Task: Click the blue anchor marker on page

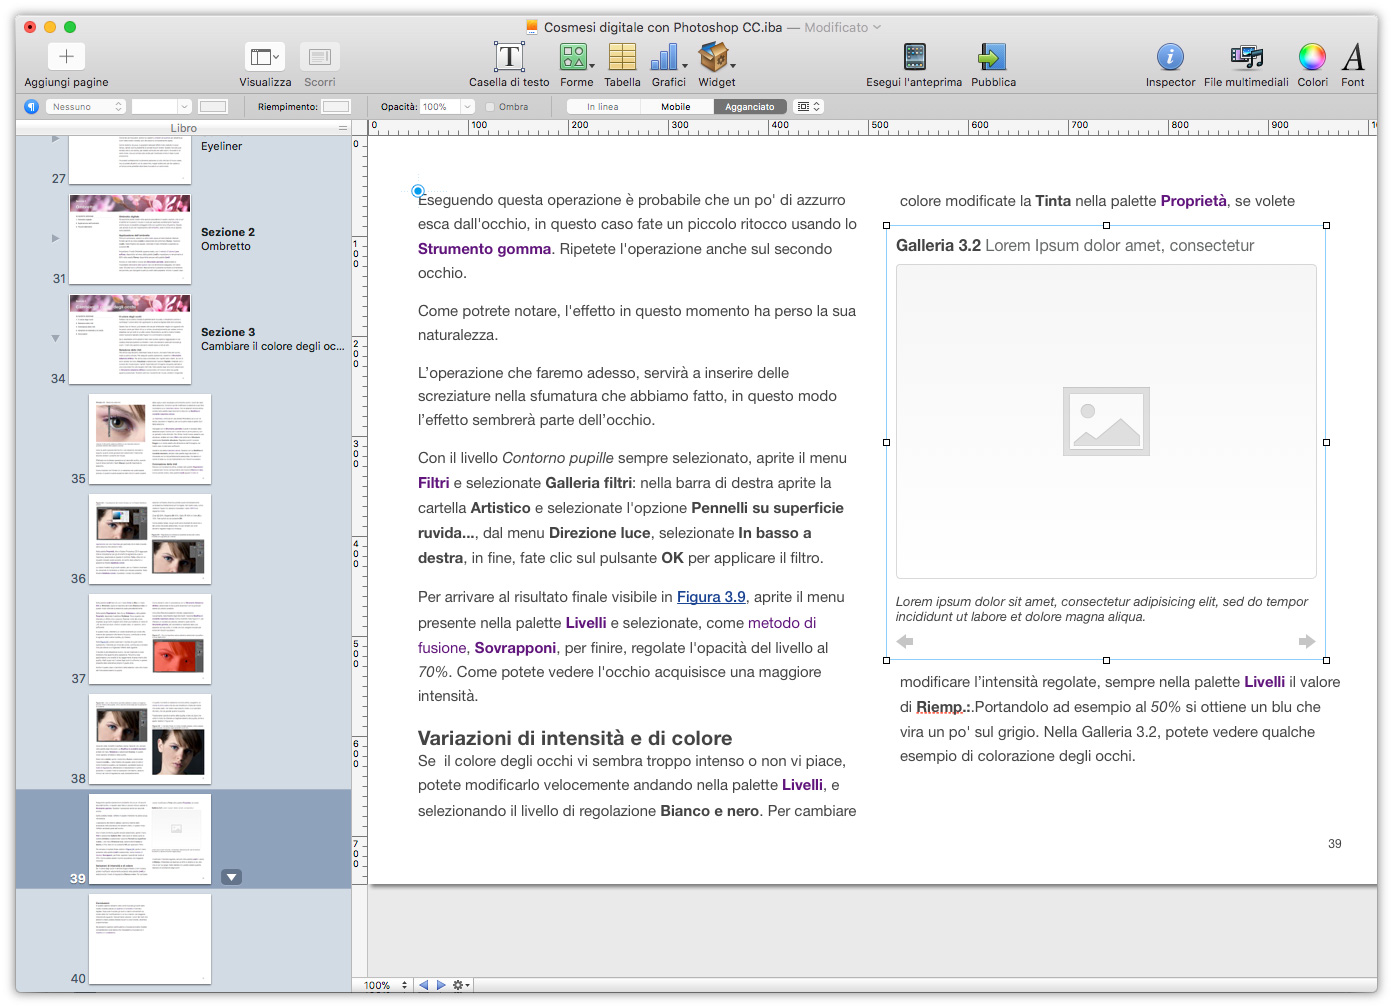Action: coord(418,191)
